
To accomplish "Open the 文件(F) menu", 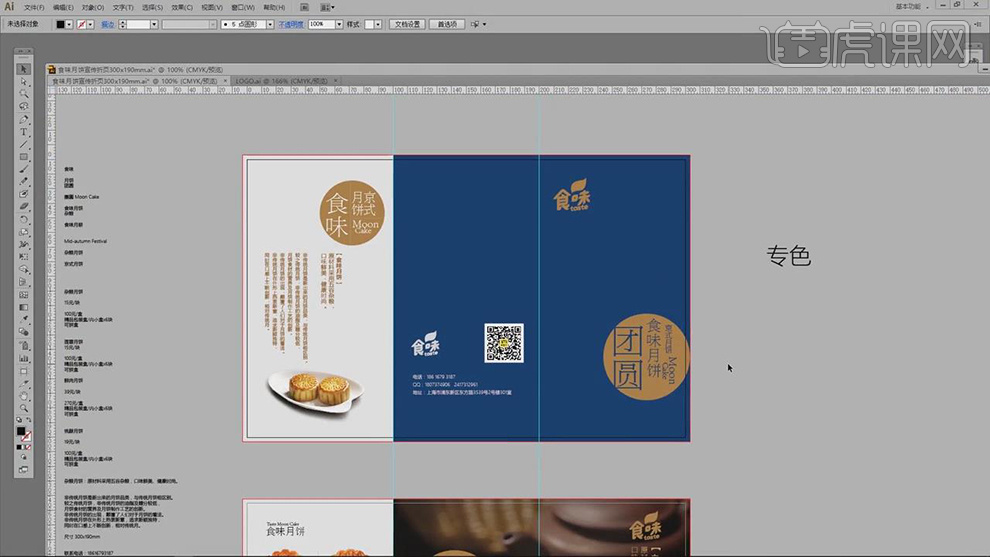I will point(34,8).
